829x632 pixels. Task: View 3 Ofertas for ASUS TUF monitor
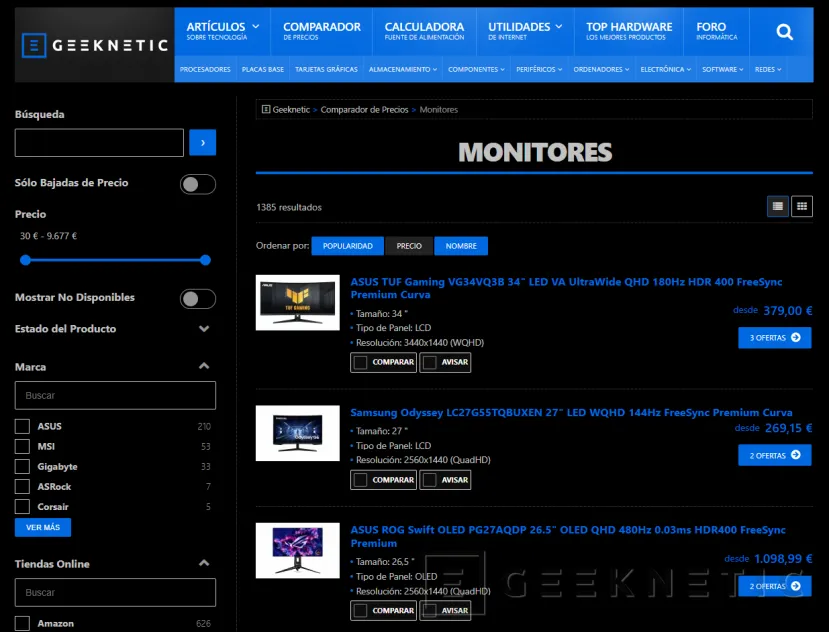[x=775, y=338]
